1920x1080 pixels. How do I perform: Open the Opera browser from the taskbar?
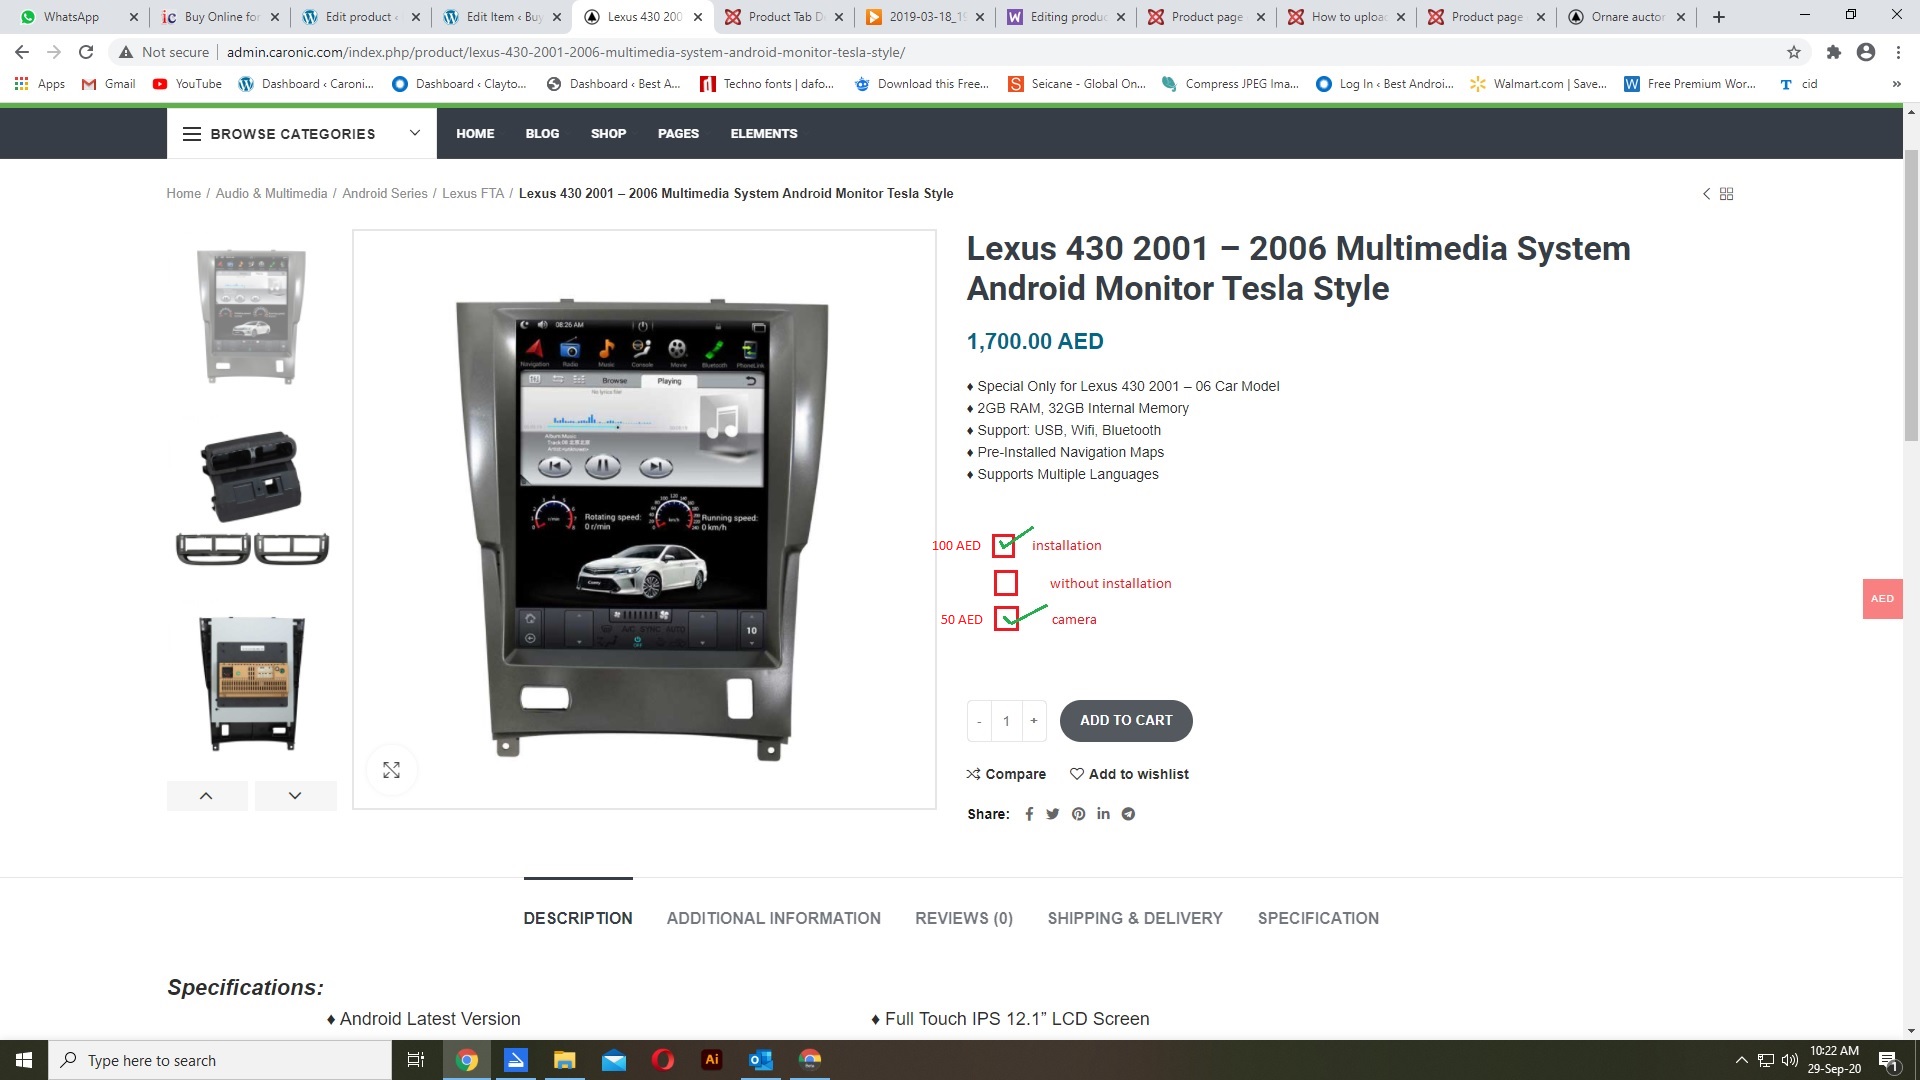(663, 1060)
